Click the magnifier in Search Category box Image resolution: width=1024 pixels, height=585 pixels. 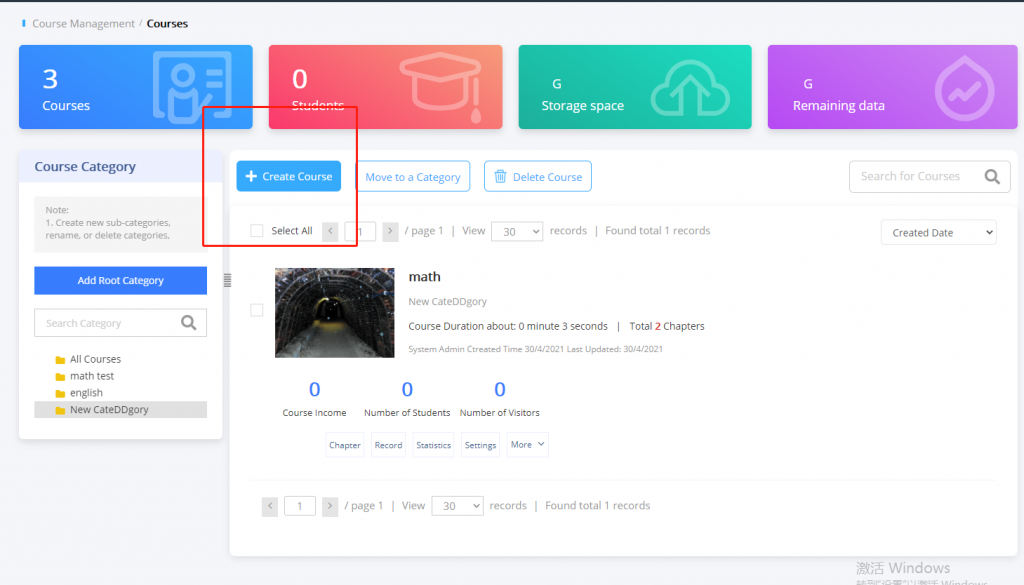189,322
